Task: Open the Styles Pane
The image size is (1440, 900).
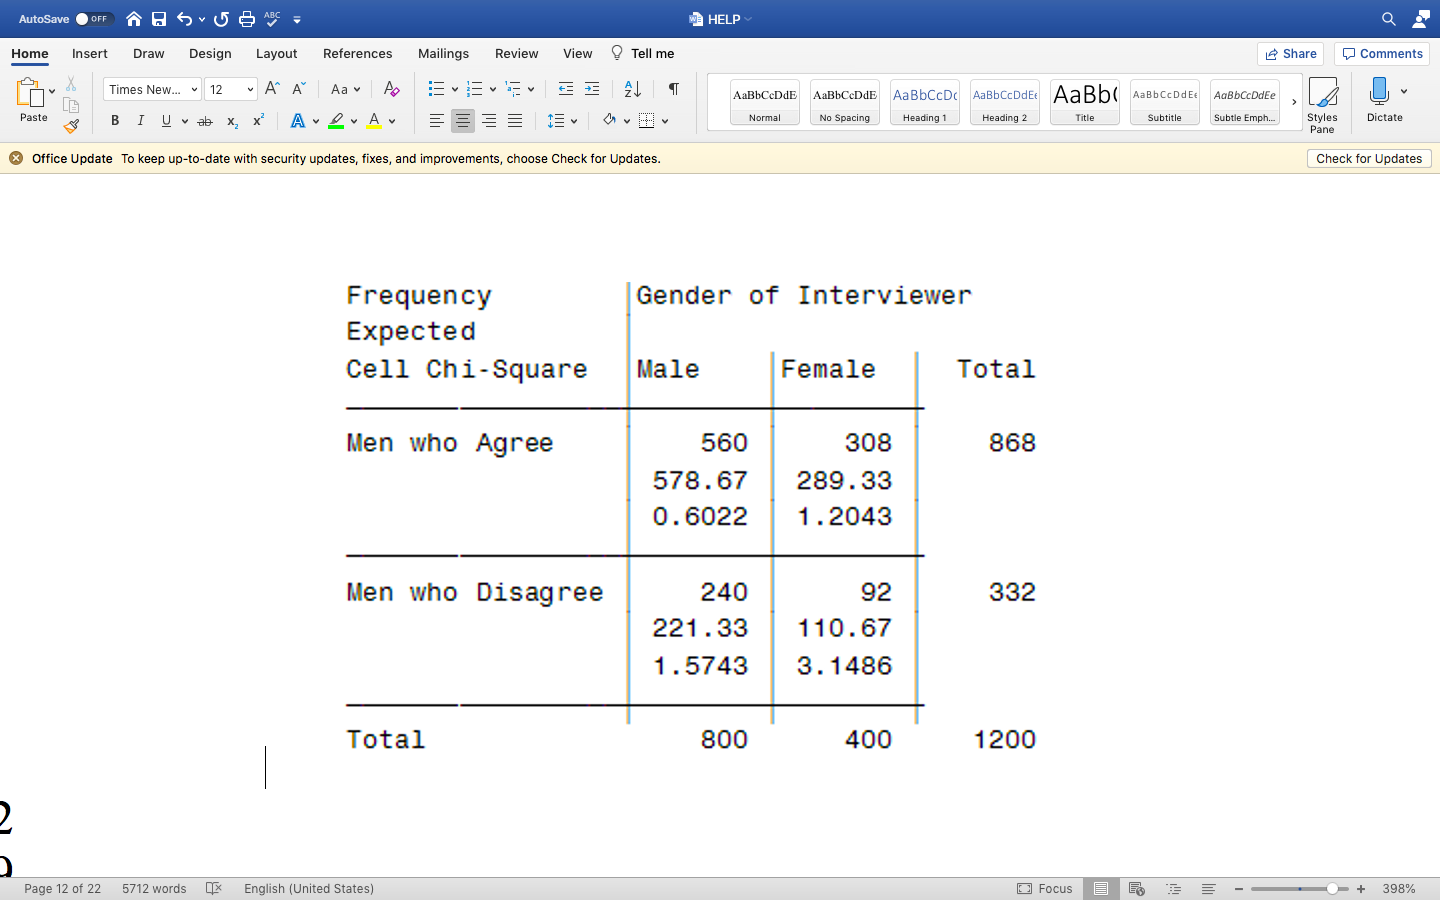Action: click(1322, 104)
